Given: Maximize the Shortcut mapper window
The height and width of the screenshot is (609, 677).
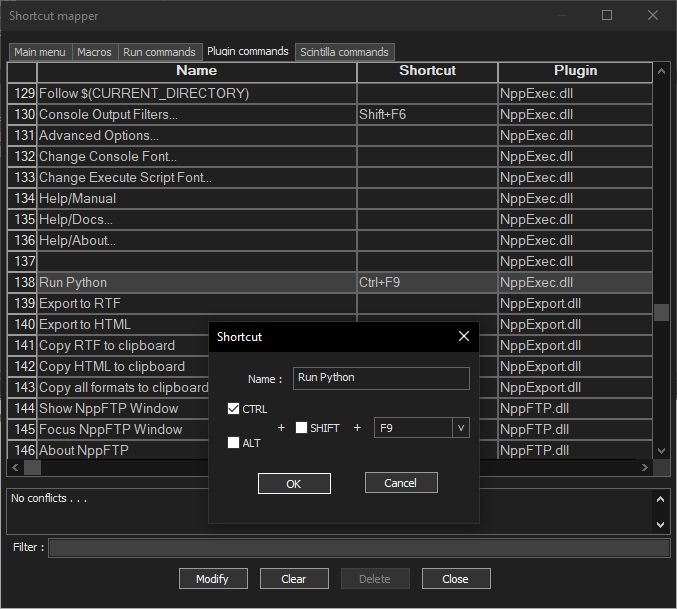Looking at the screenshot, I should 607,16.
